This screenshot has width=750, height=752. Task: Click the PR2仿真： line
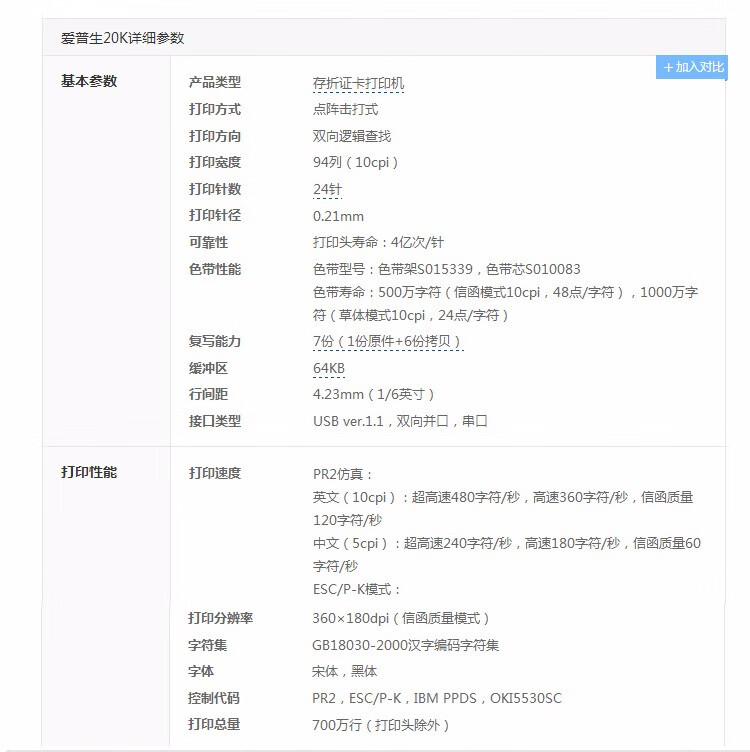pyautogui.click(x=343, y=474)
